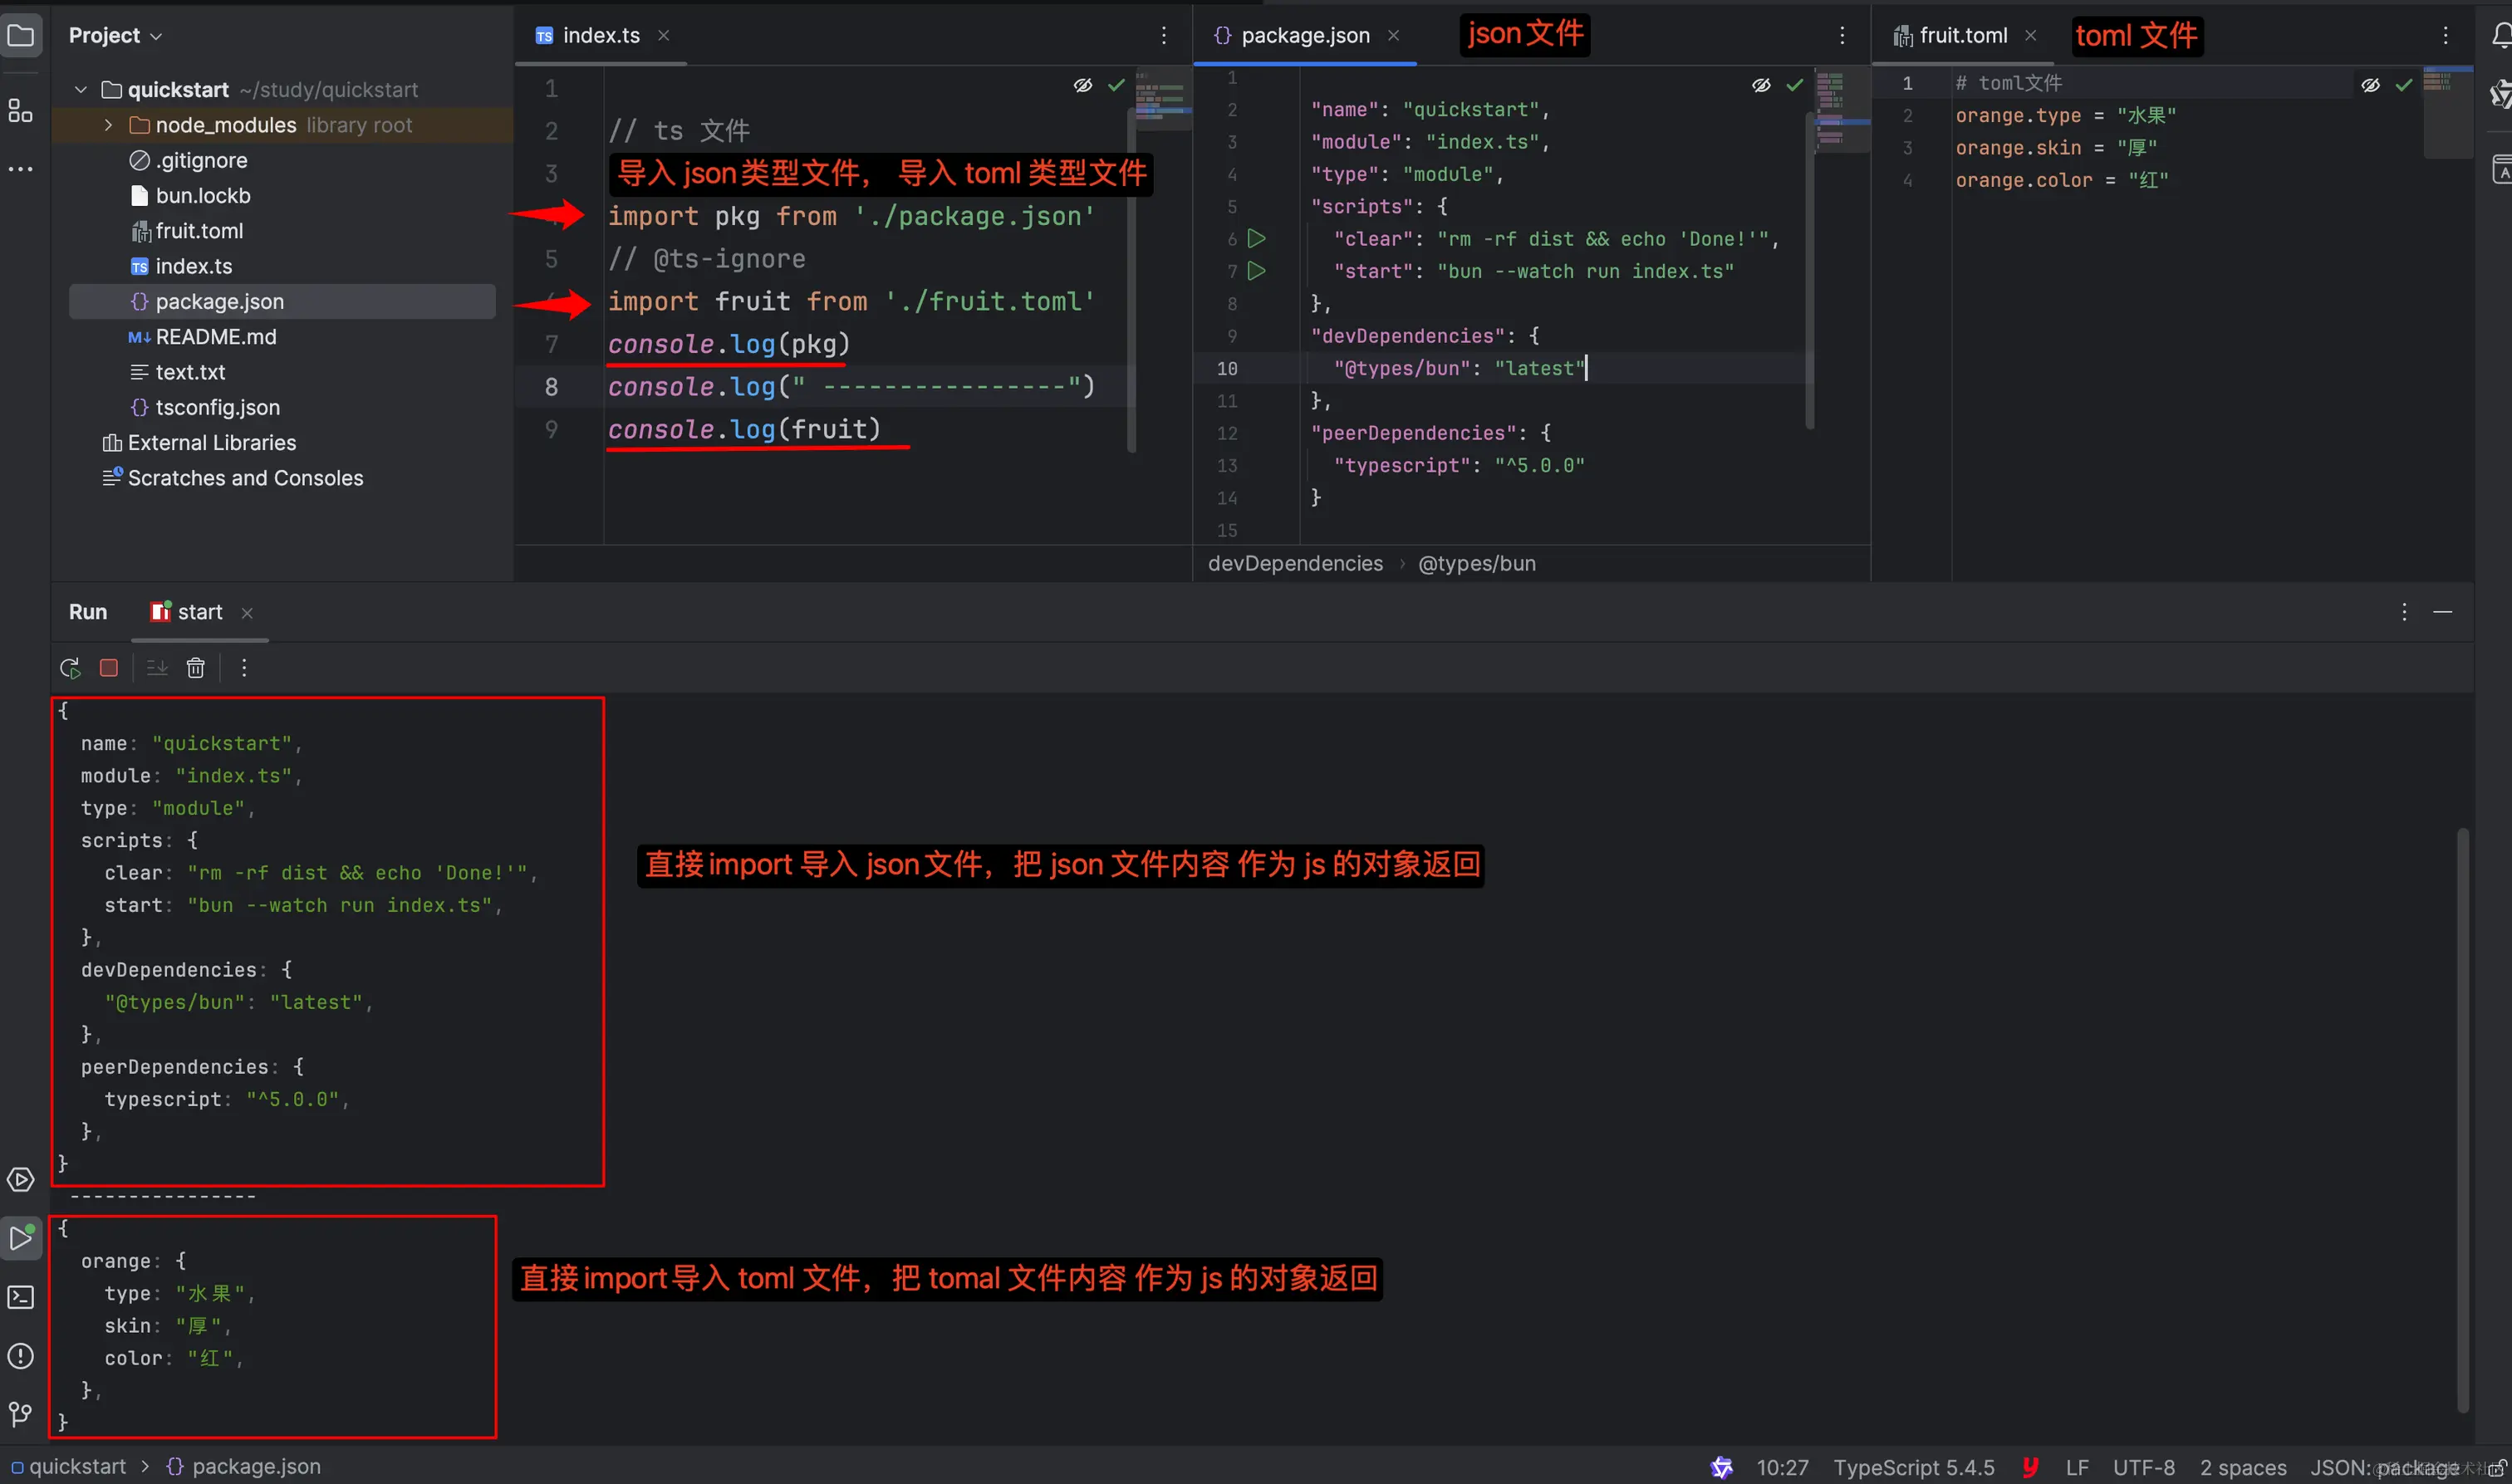The height and width of the screenshot is (1484, 2512).
Task: Click the red Y plugin status icon
Action: (2030, 1467)
